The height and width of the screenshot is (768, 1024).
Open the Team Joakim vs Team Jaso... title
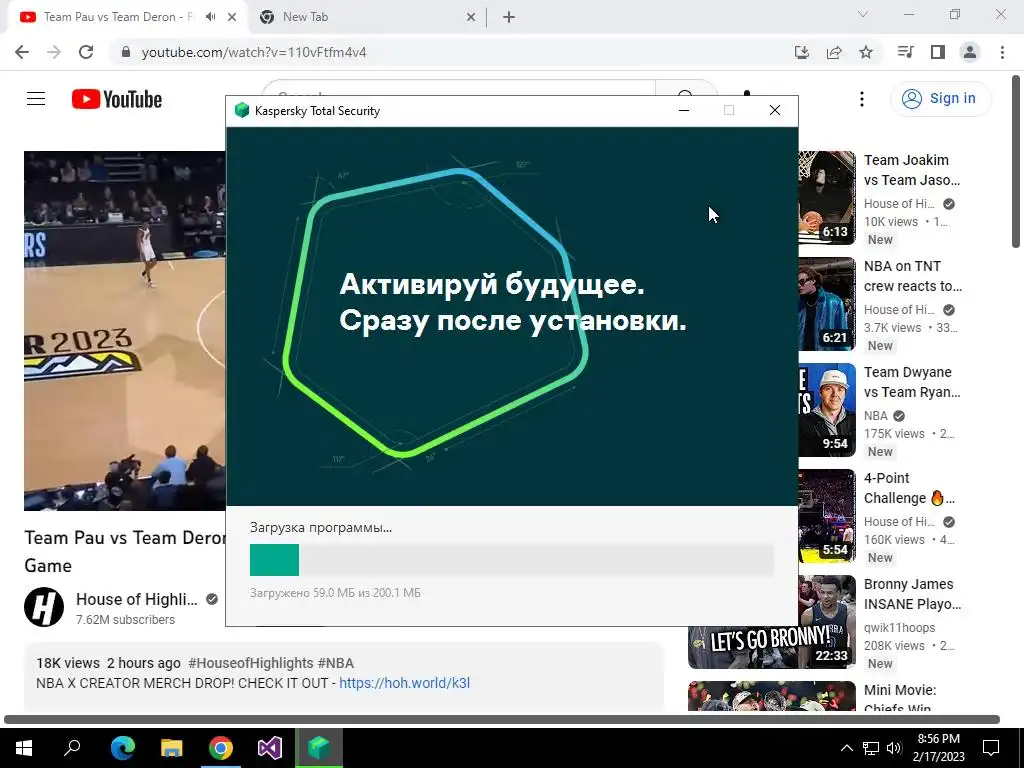pos(912,170)
